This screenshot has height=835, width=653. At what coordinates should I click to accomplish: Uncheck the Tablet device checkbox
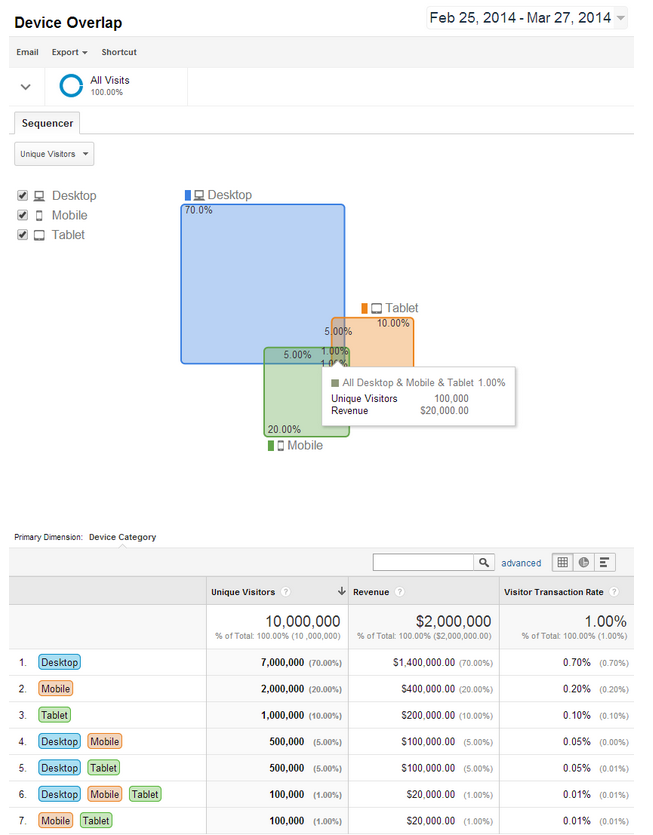coord(23,235)
